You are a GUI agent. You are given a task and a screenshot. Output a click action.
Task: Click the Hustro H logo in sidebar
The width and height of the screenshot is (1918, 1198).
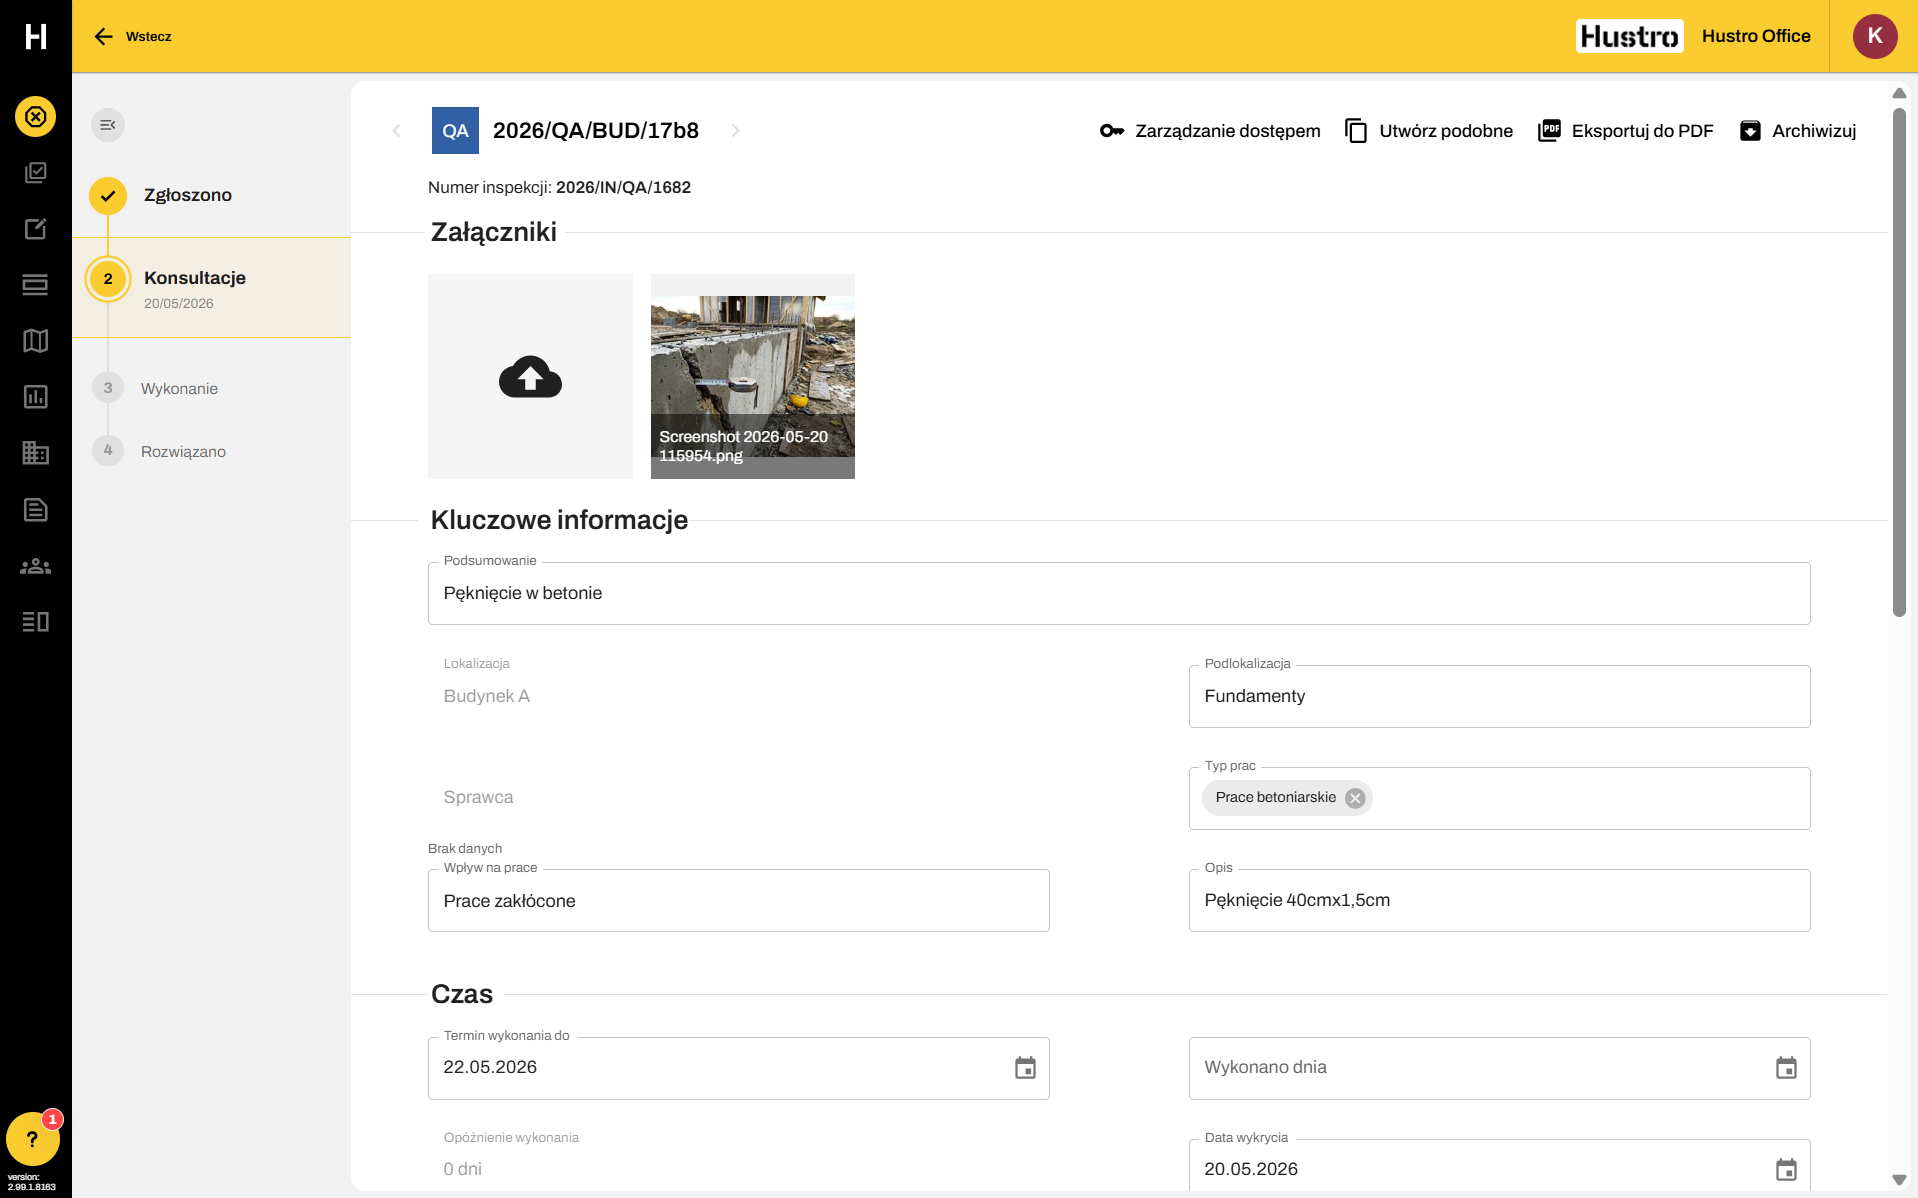pos(36,36)
